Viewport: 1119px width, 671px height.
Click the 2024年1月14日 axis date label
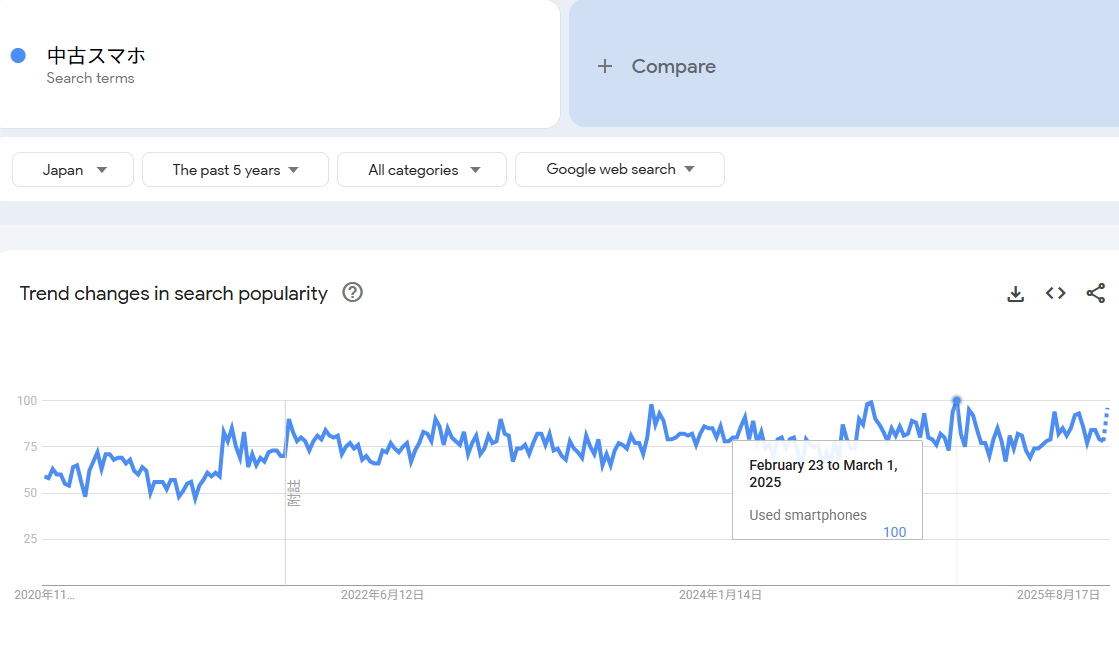coord(720,595)
